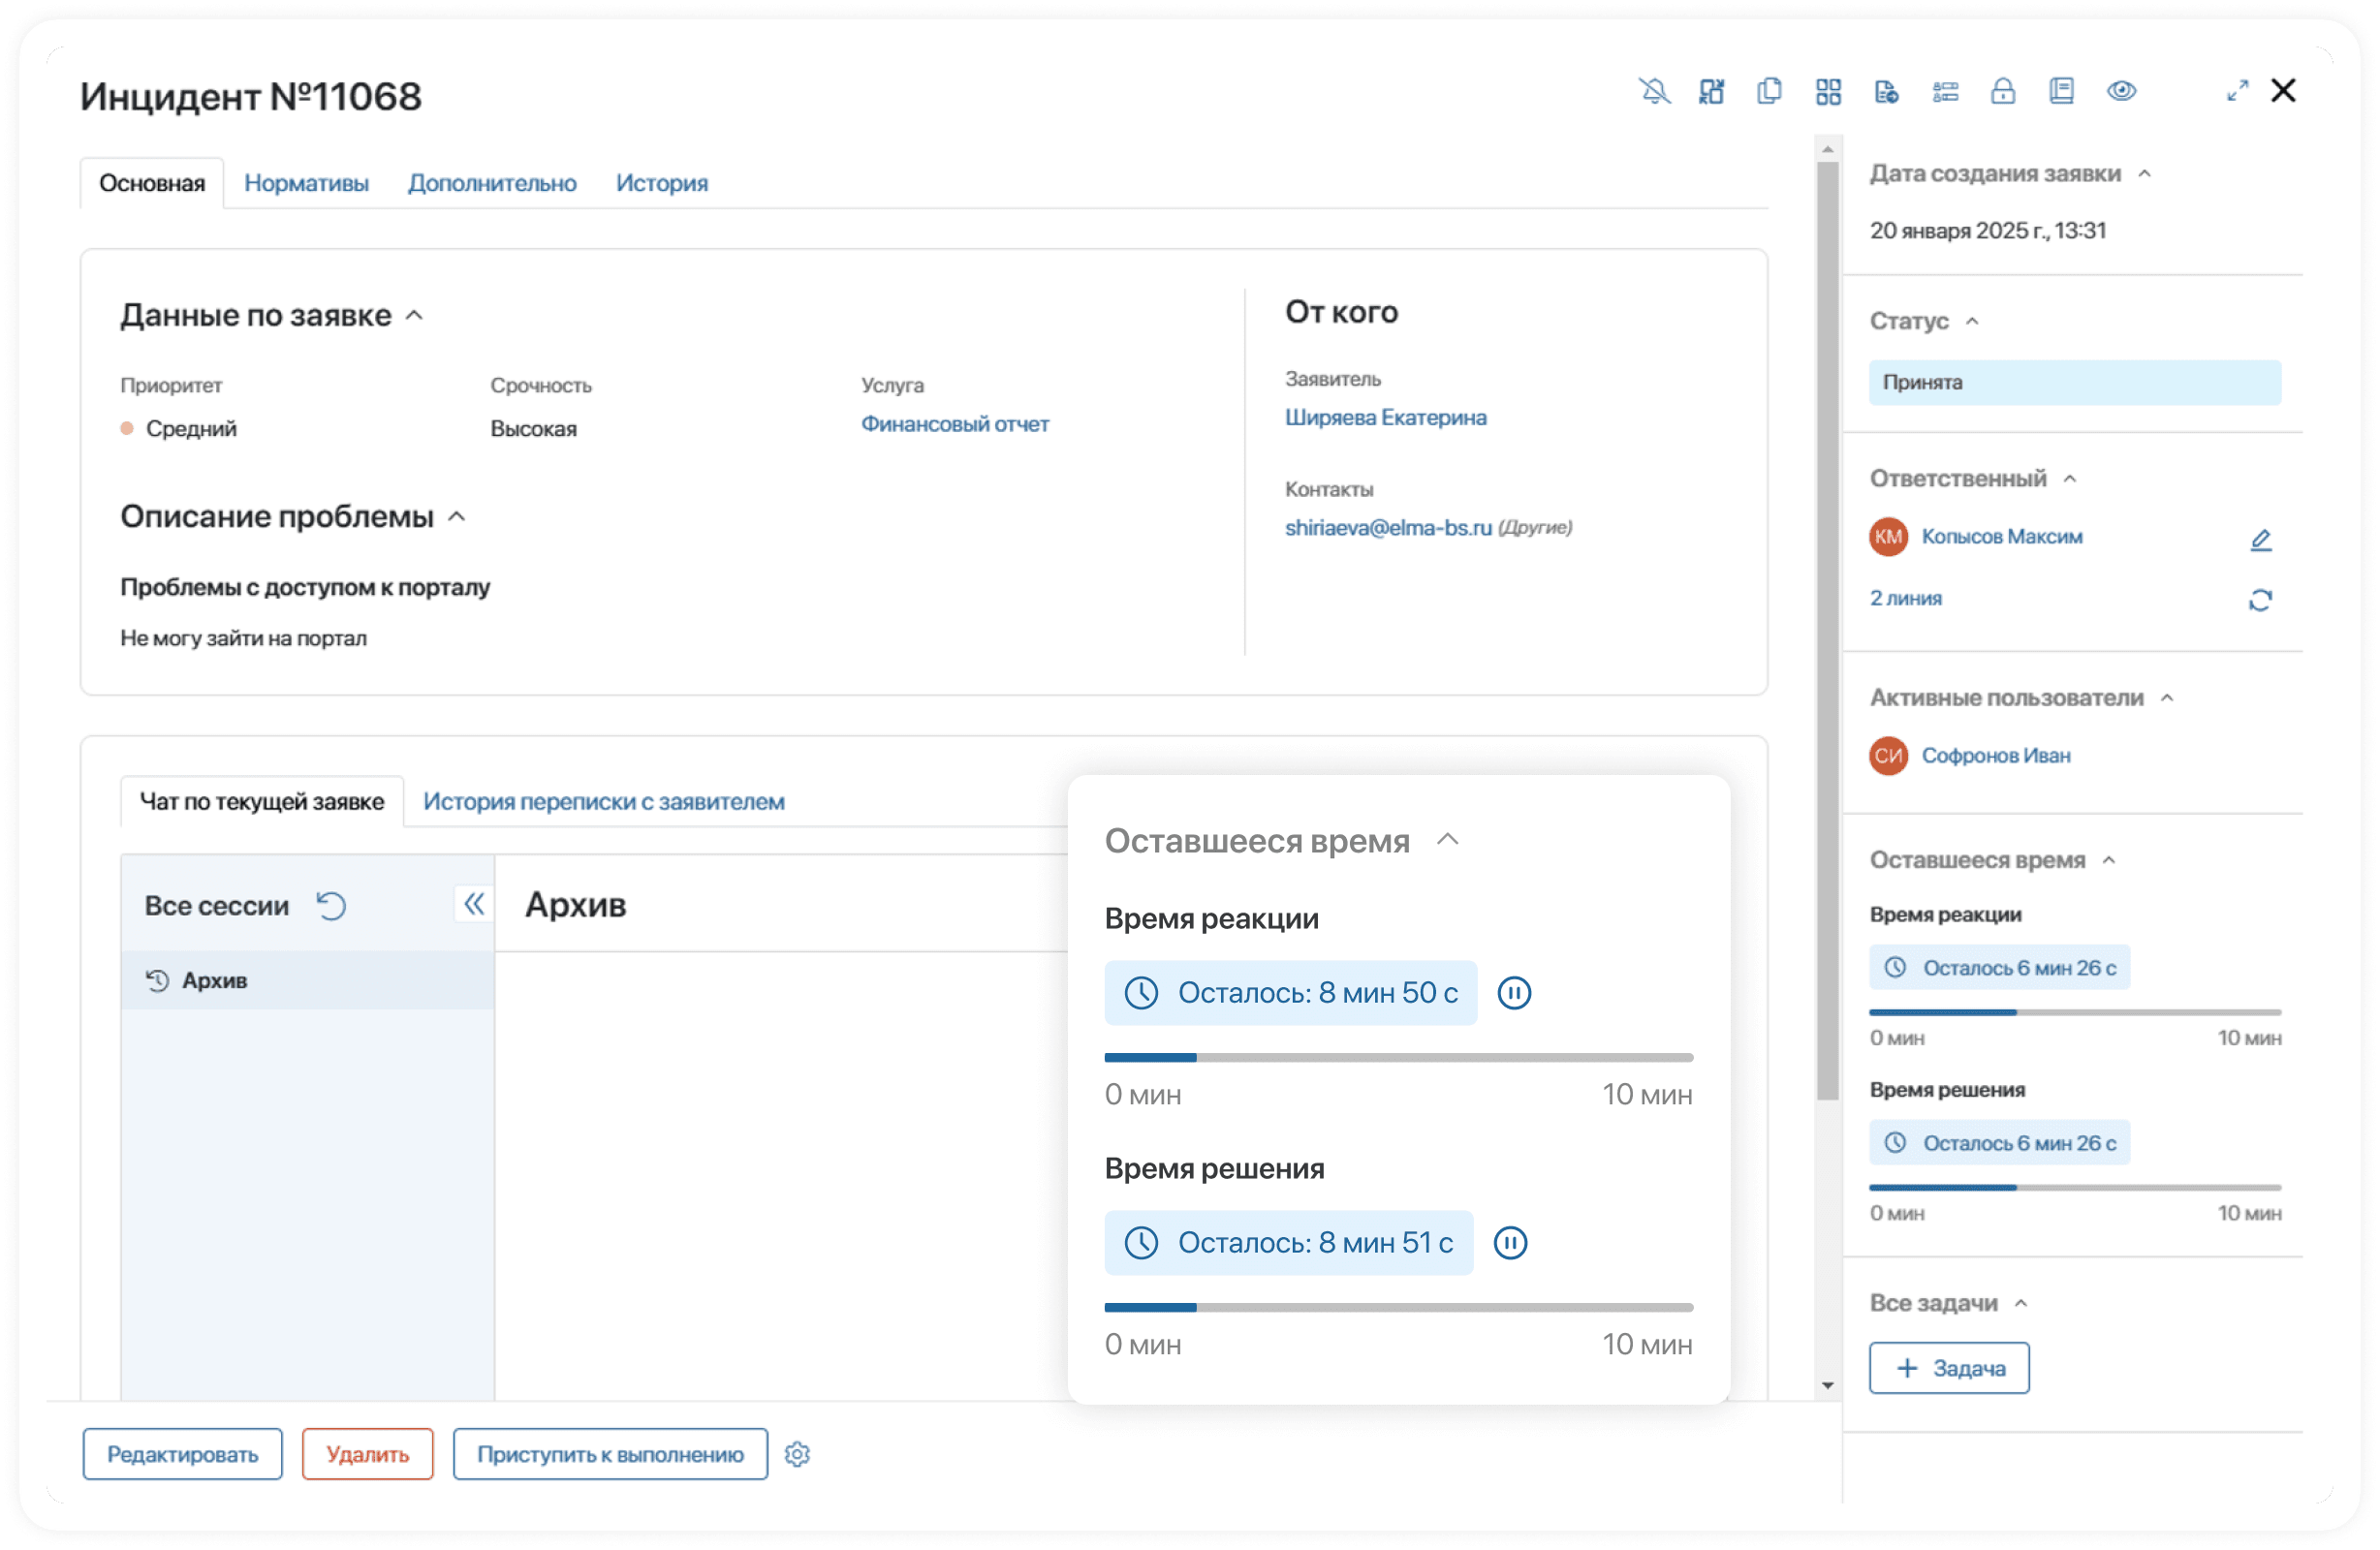2380x1550 pixels.
Task: Click sidebar Время реакции 6 мин 26 с badge
Action: (x=2000, y=969)
